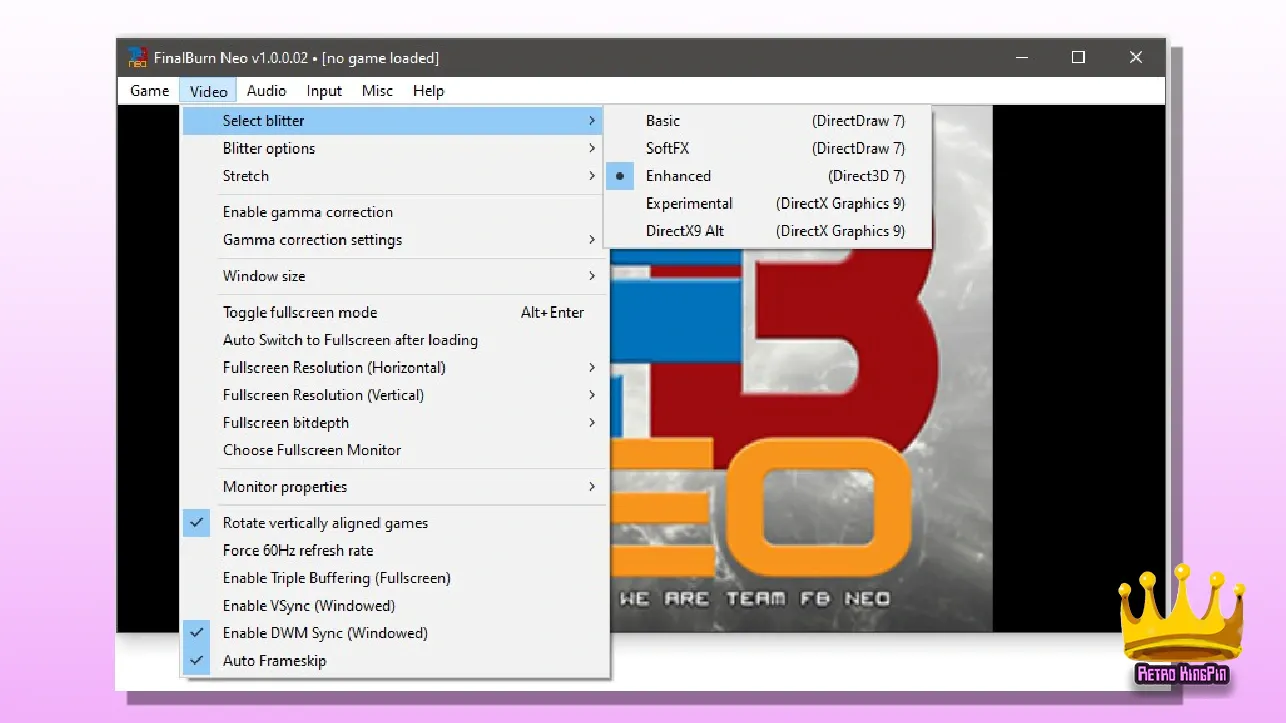This screenshot has width=1286, height=723.
Task: Uncheck Rotate vertically aligned games
Action: click(393, 523)
